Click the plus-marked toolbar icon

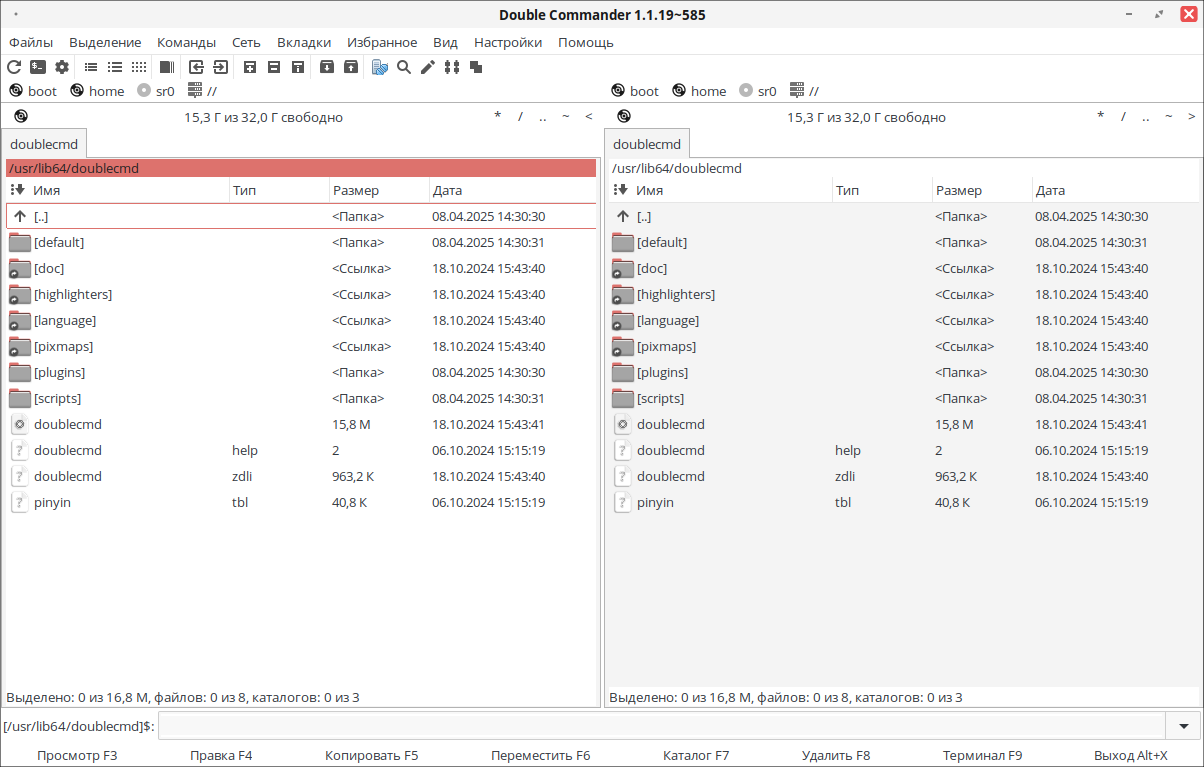tap(250, 67)
